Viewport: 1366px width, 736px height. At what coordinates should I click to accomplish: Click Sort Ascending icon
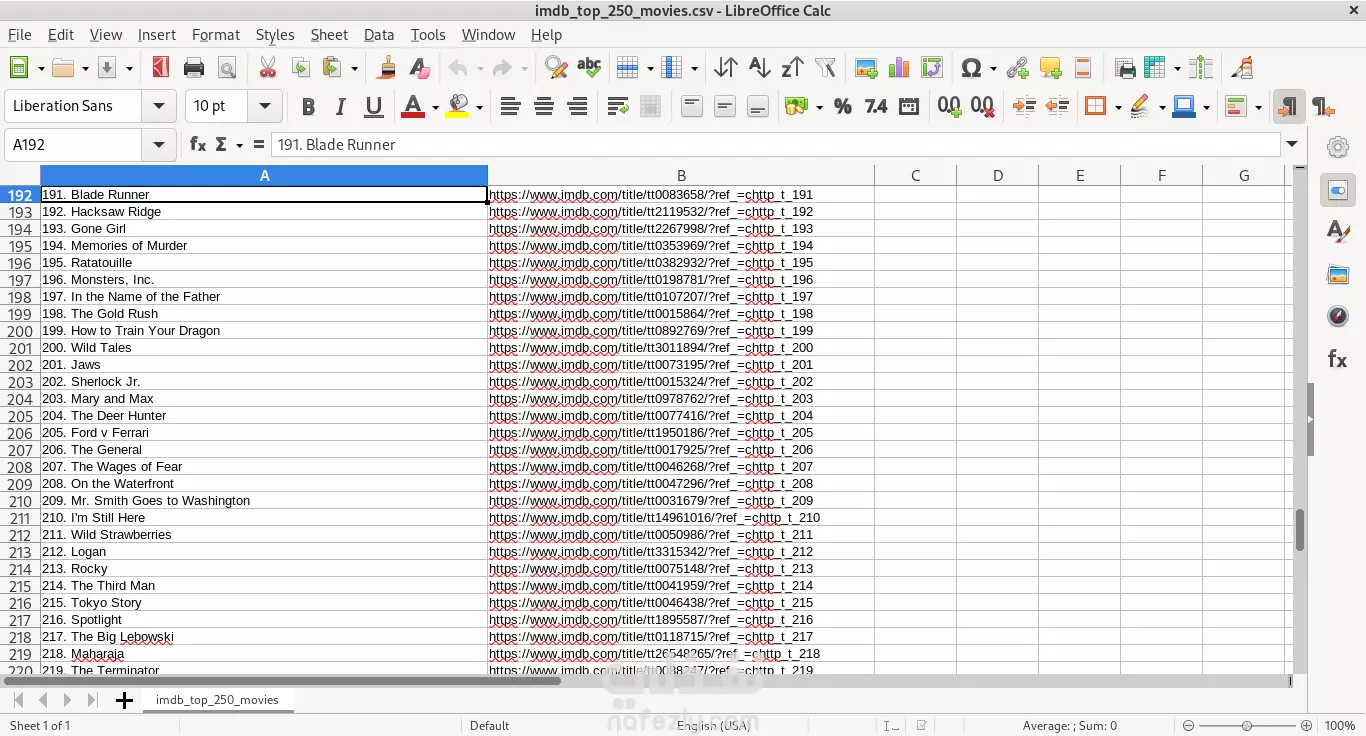tap(759, 68)
